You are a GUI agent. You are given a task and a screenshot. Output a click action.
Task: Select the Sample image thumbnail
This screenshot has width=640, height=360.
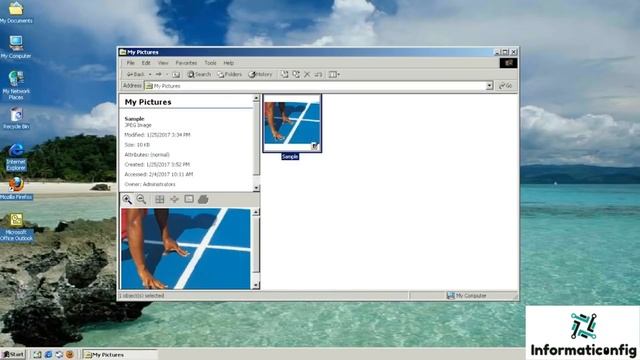click(x=292, y=123)
